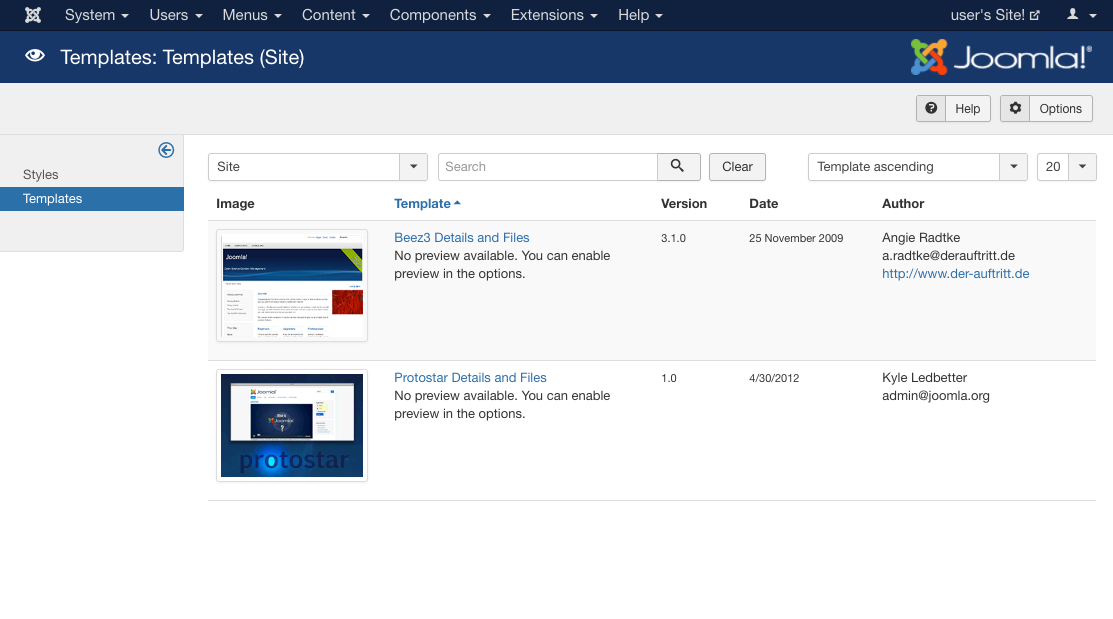Click Templates: Templates (Site) page title
This screenshot has width=1113, height=619.
coord(182,57)
